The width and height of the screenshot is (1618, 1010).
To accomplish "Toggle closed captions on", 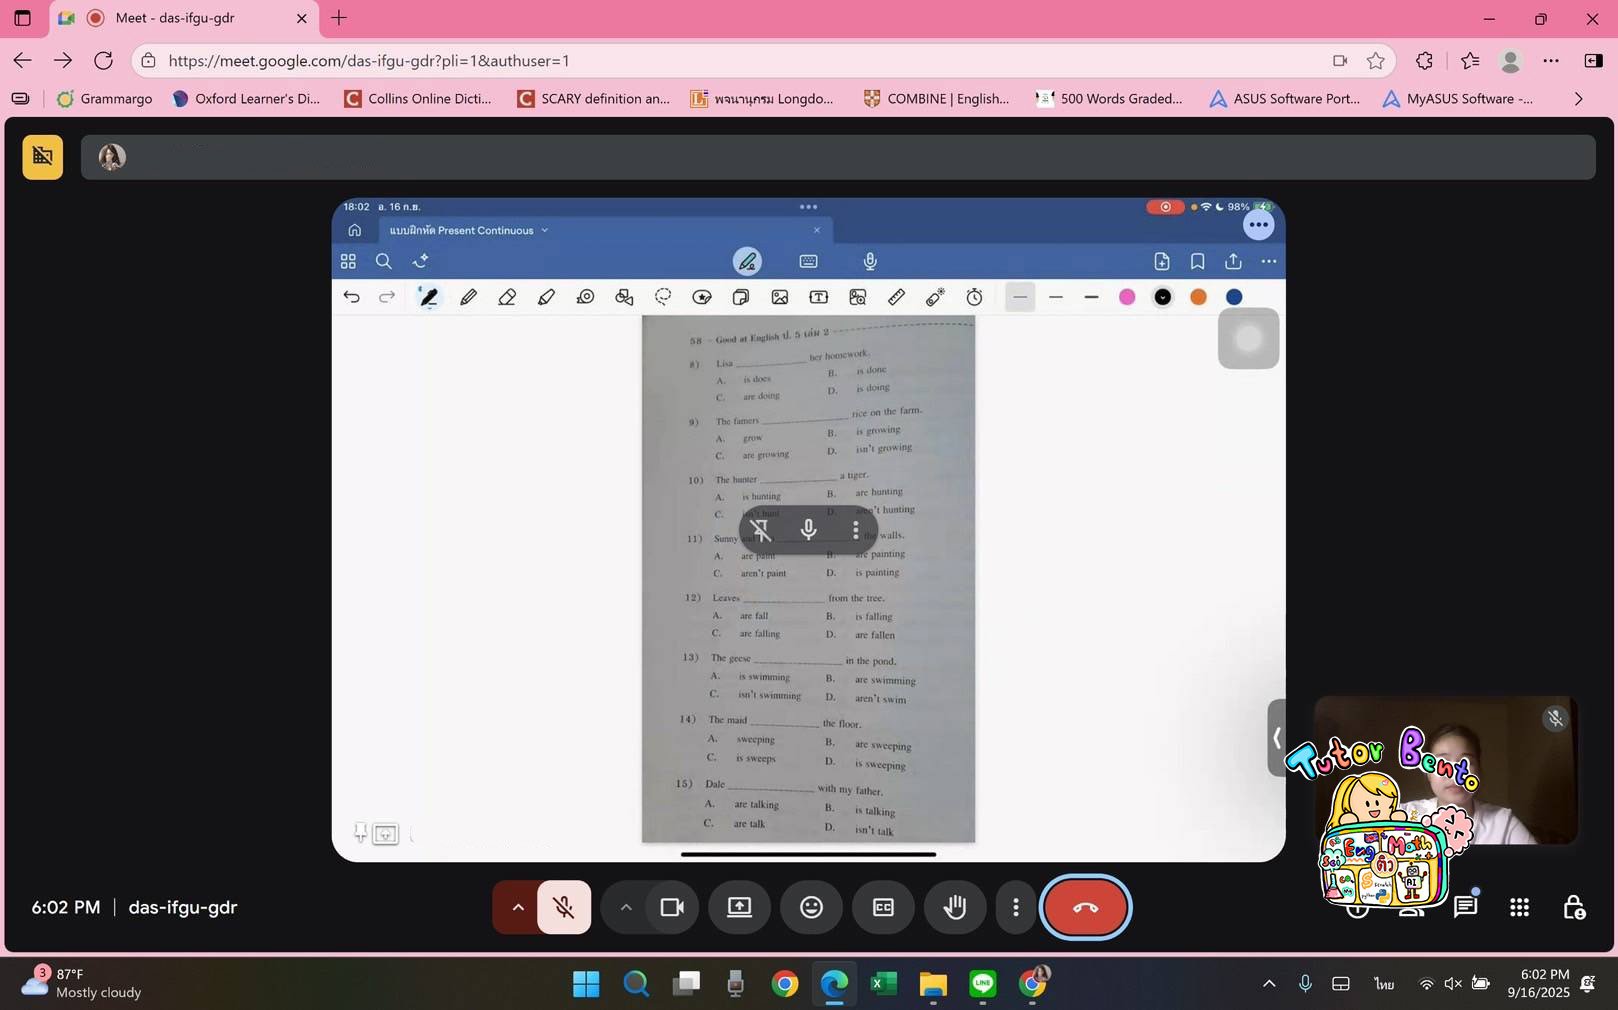I will point(883,907).
